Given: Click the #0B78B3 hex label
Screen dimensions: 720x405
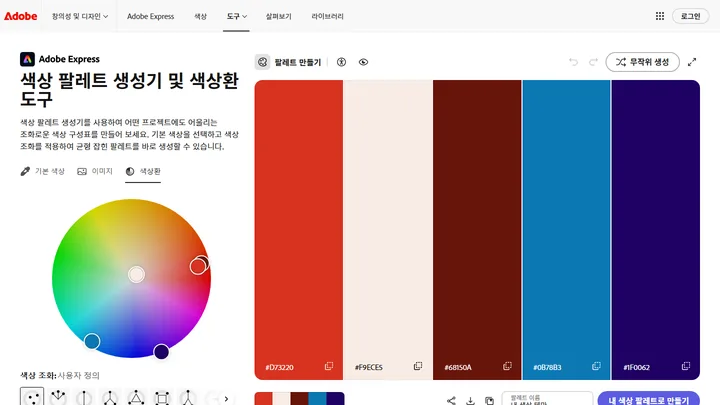Looking at the screenshot, I should click(547, 367).
